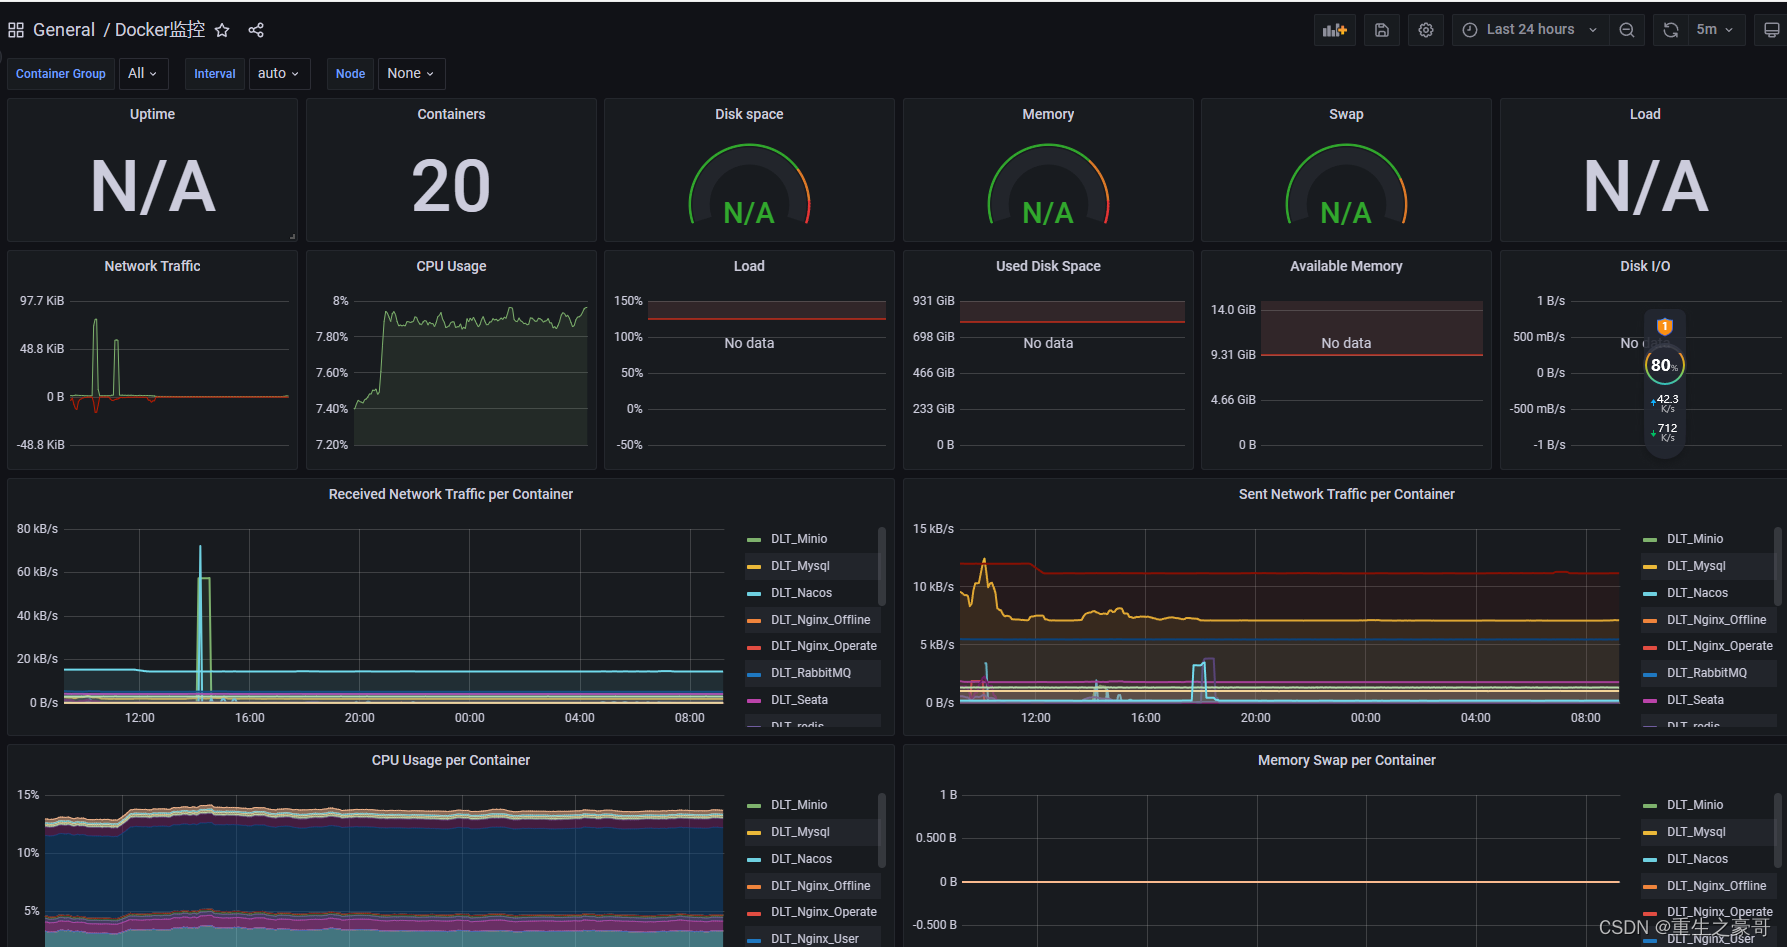This screenshot has height=947, width=1787.
Task: Open the Interval auto dropdown
Action: [278, 74]
